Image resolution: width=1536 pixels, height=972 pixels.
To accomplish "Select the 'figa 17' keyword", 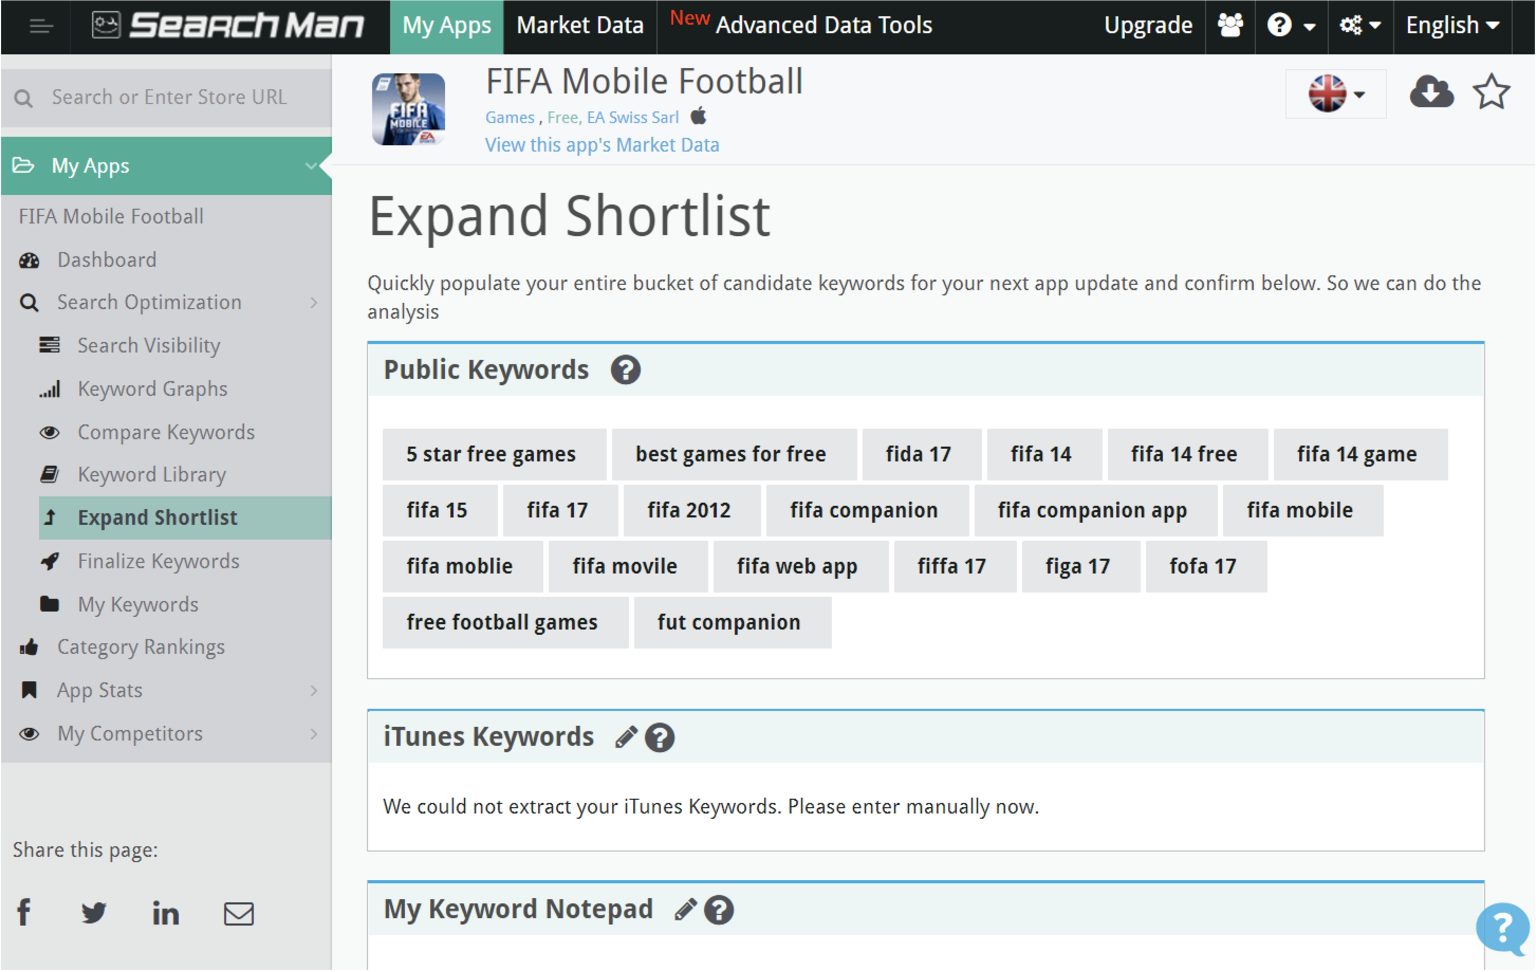I will tap(1081, 567).
